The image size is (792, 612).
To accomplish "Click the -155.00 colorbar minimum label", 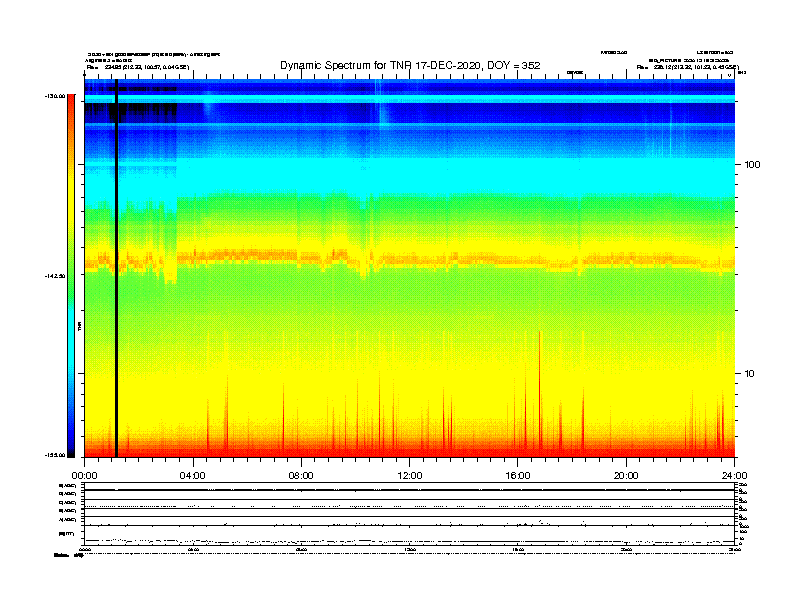I will tap(54, 455).
